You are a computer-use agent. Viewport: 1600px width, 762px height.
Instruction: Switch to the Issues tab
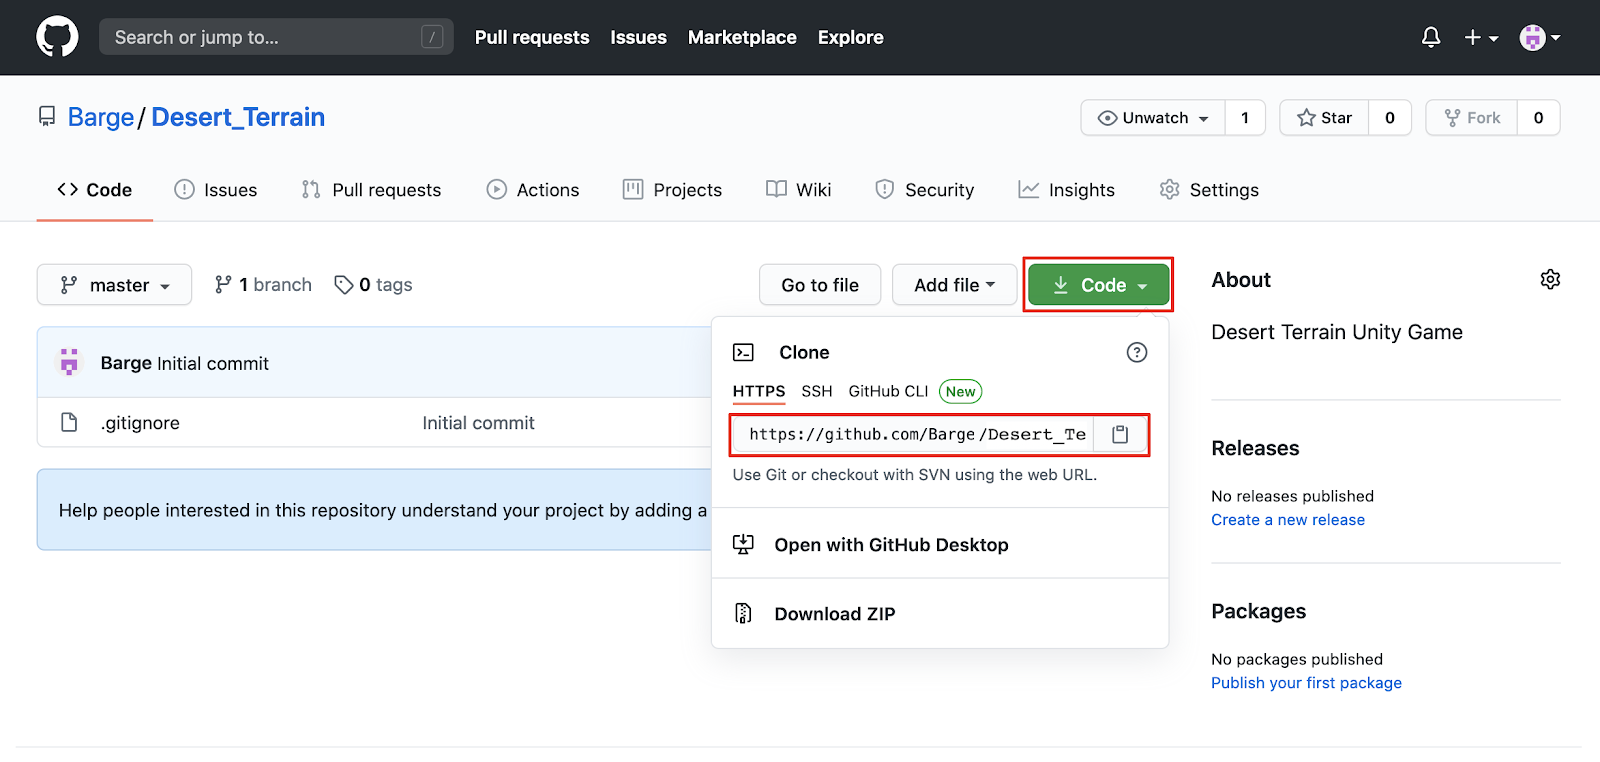tap(216, 190)
